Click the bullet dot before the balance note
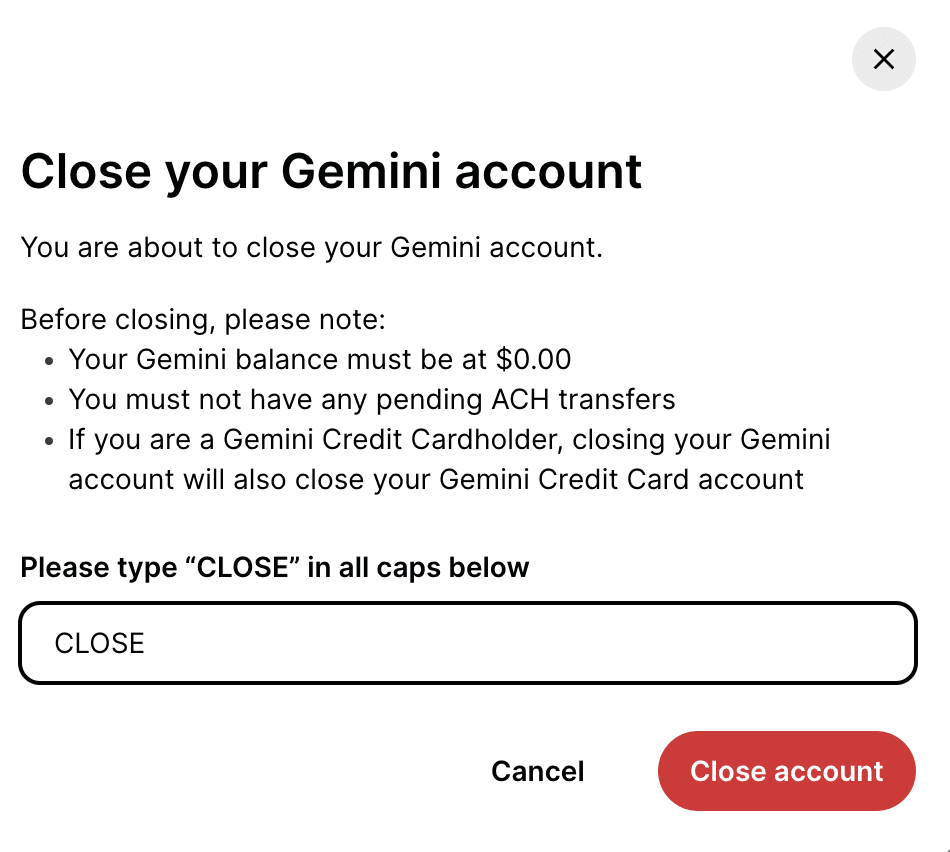950x852 pixels. click(x=49, y=361)
